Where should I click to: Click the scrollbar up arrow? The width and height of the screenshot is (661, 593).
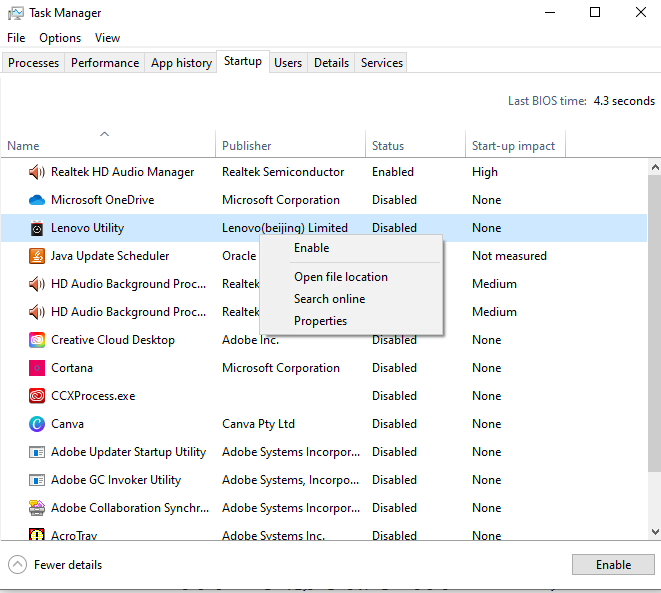pos(655,167)
